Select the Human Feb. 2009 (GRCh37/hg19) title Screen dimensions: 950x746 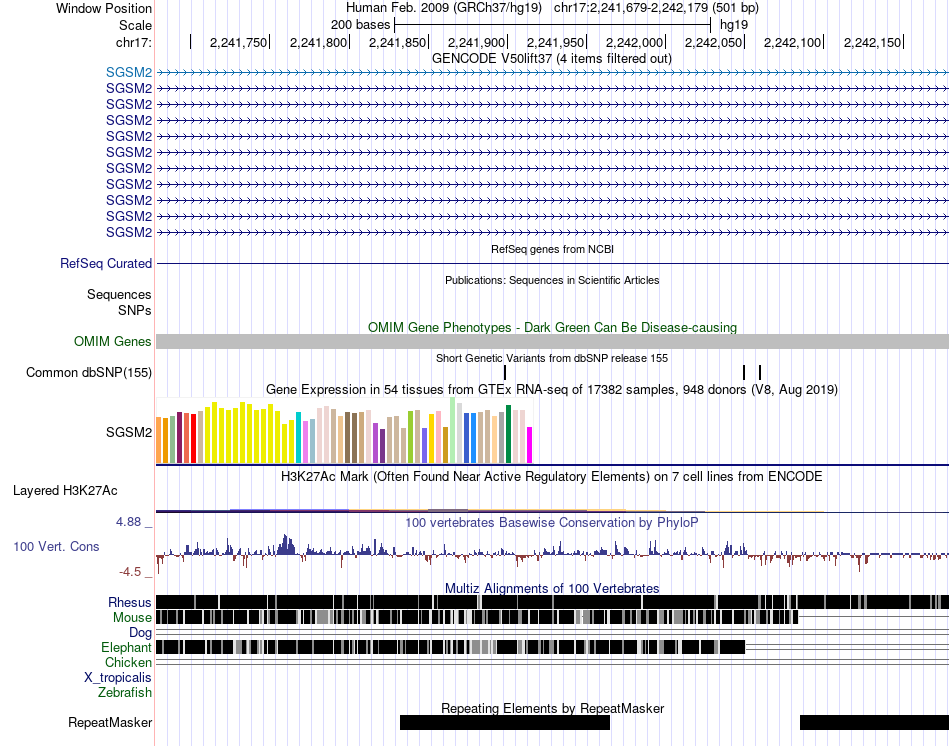[445, 8]
